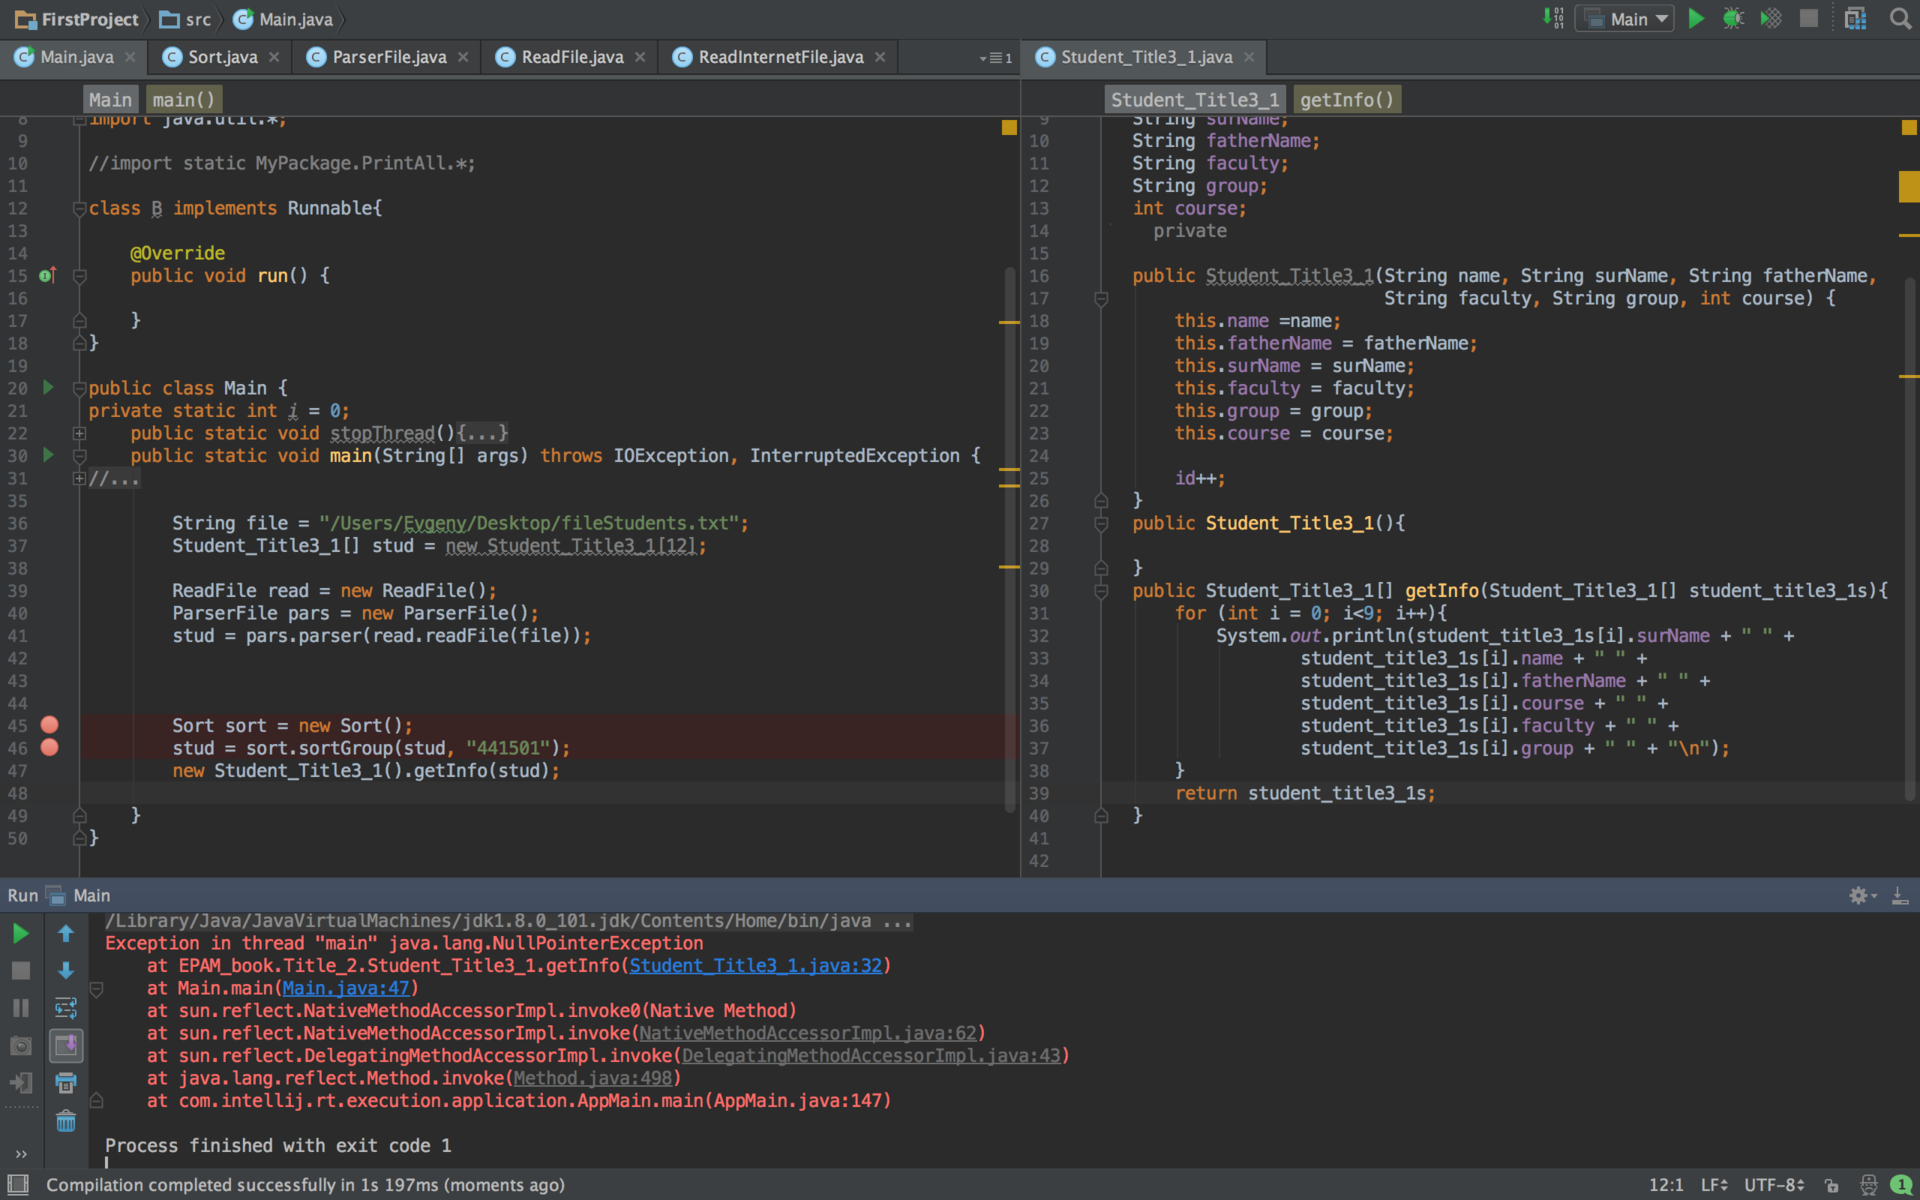Collapse the stack trace fold in console
The width and height of the screenshot is (1920, 1200).
click(97, 989)
